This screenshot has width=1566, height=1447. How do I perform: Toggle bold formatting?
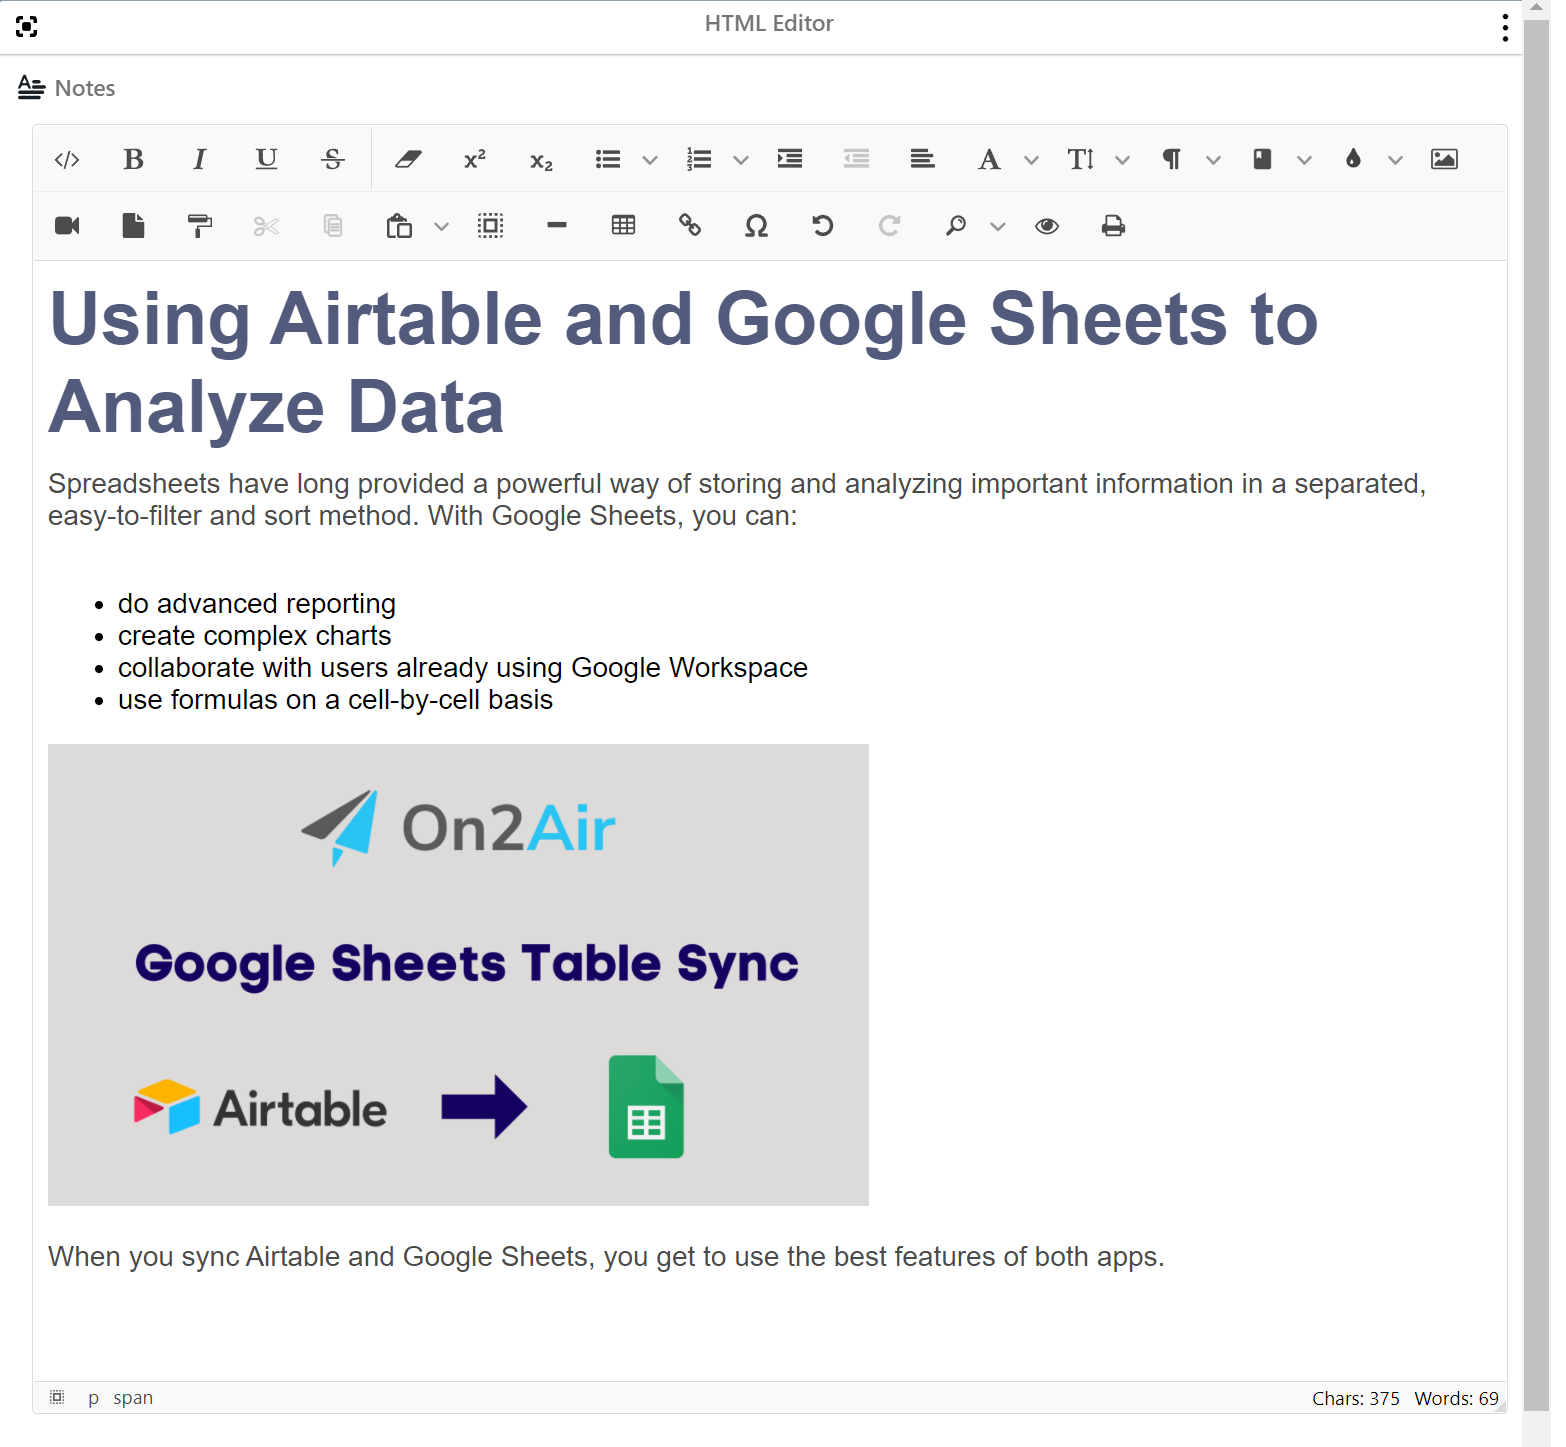133,160
